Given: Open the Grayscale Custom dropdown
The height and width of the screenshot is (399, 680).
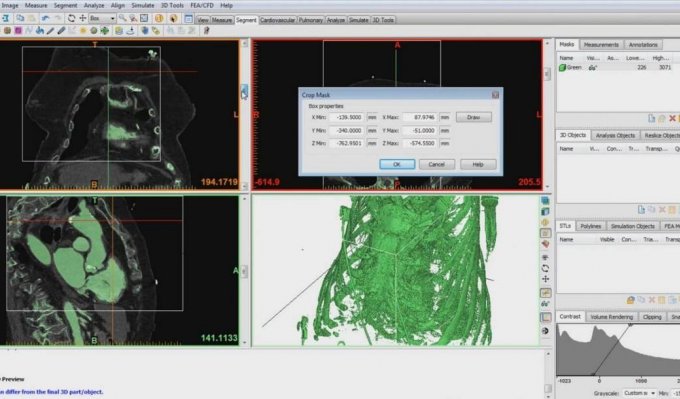Looking at the screenshot, I should (640, 393).
